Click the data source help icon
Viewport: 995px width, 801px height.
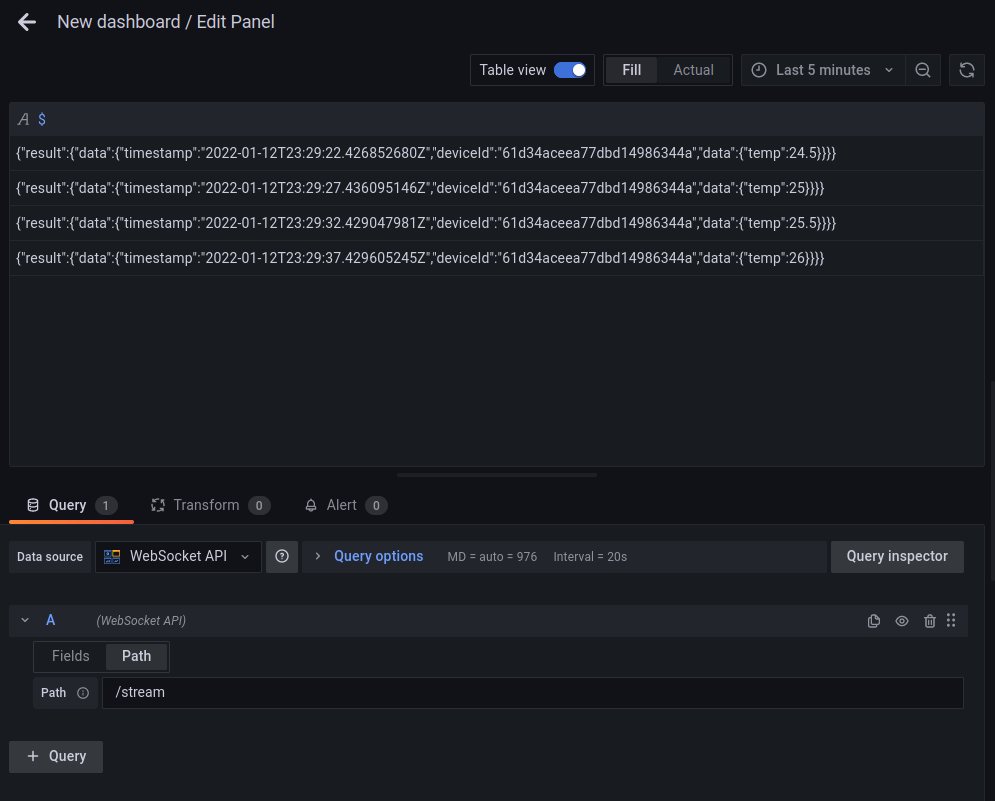coord(282,557)
